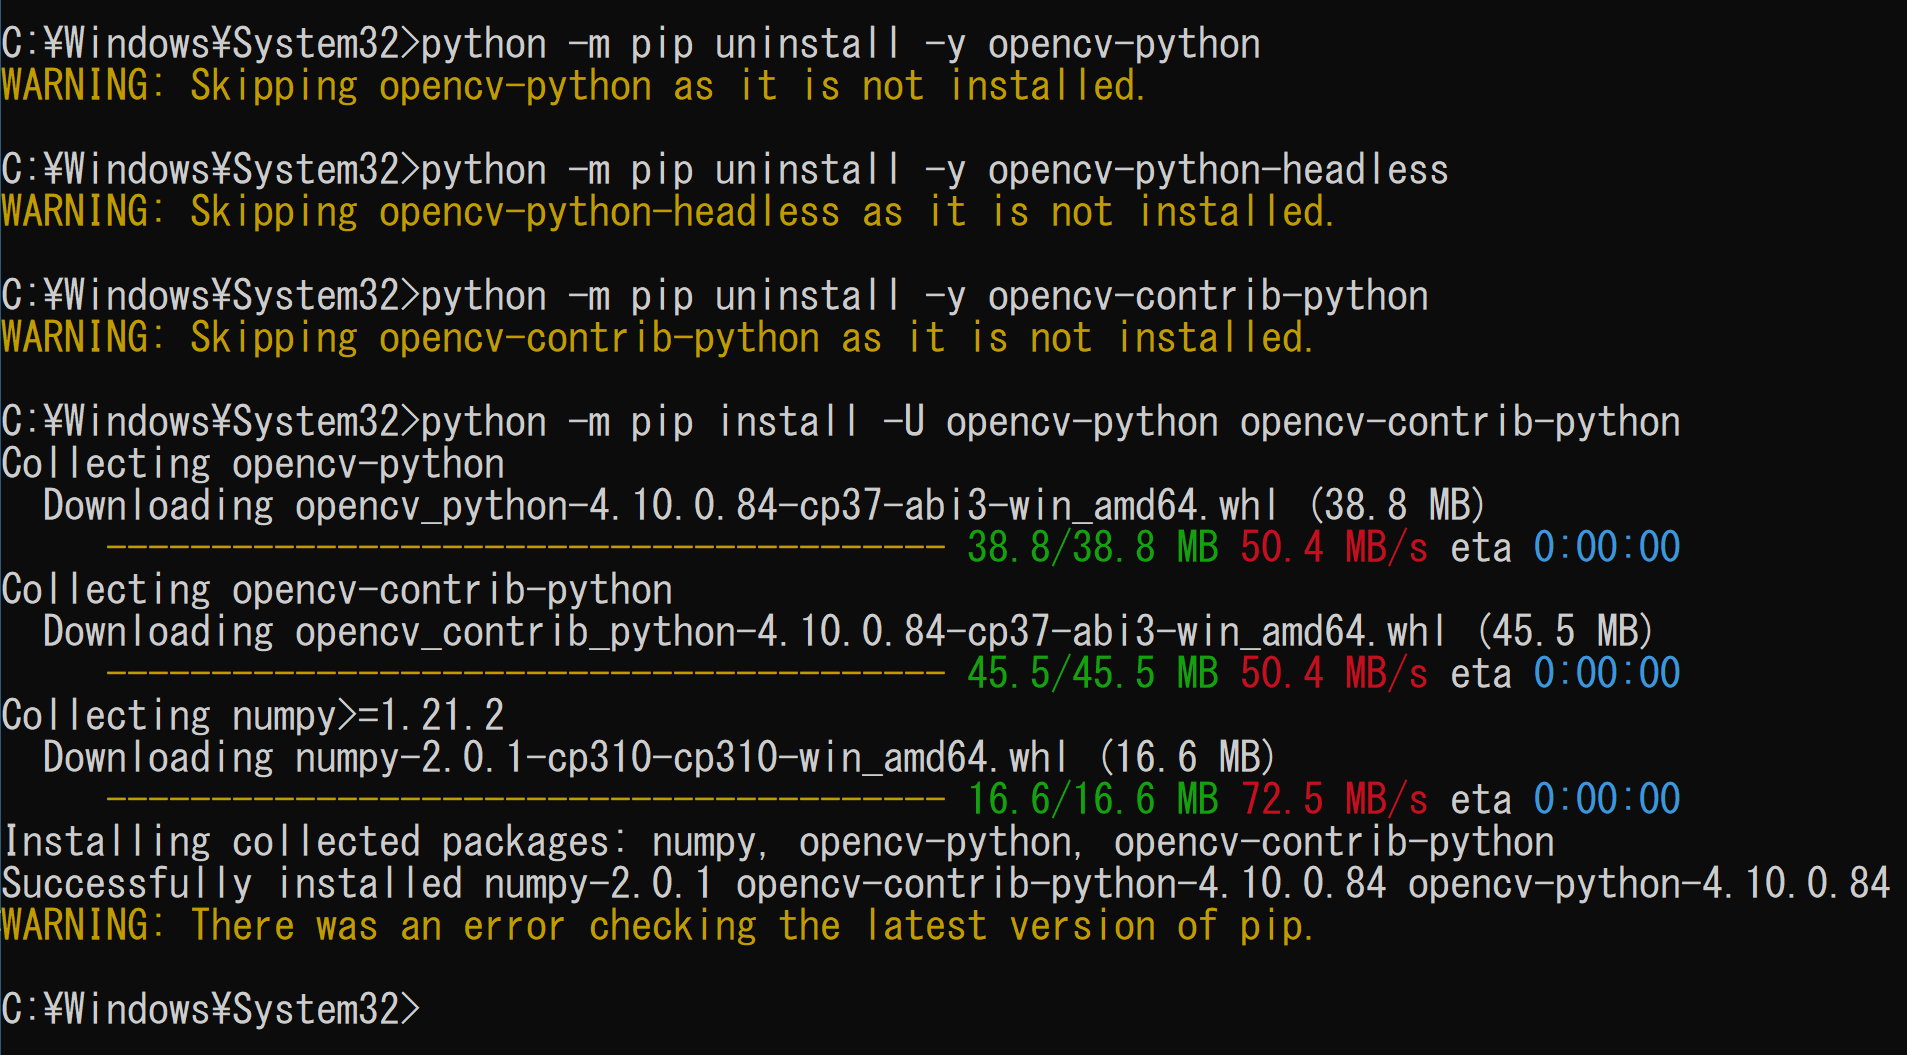Click the 'Collecting numpy>=1.21.2' line
This screenshot has width=1907, height=1055.
pyautogui.click(x=253, y=717)
